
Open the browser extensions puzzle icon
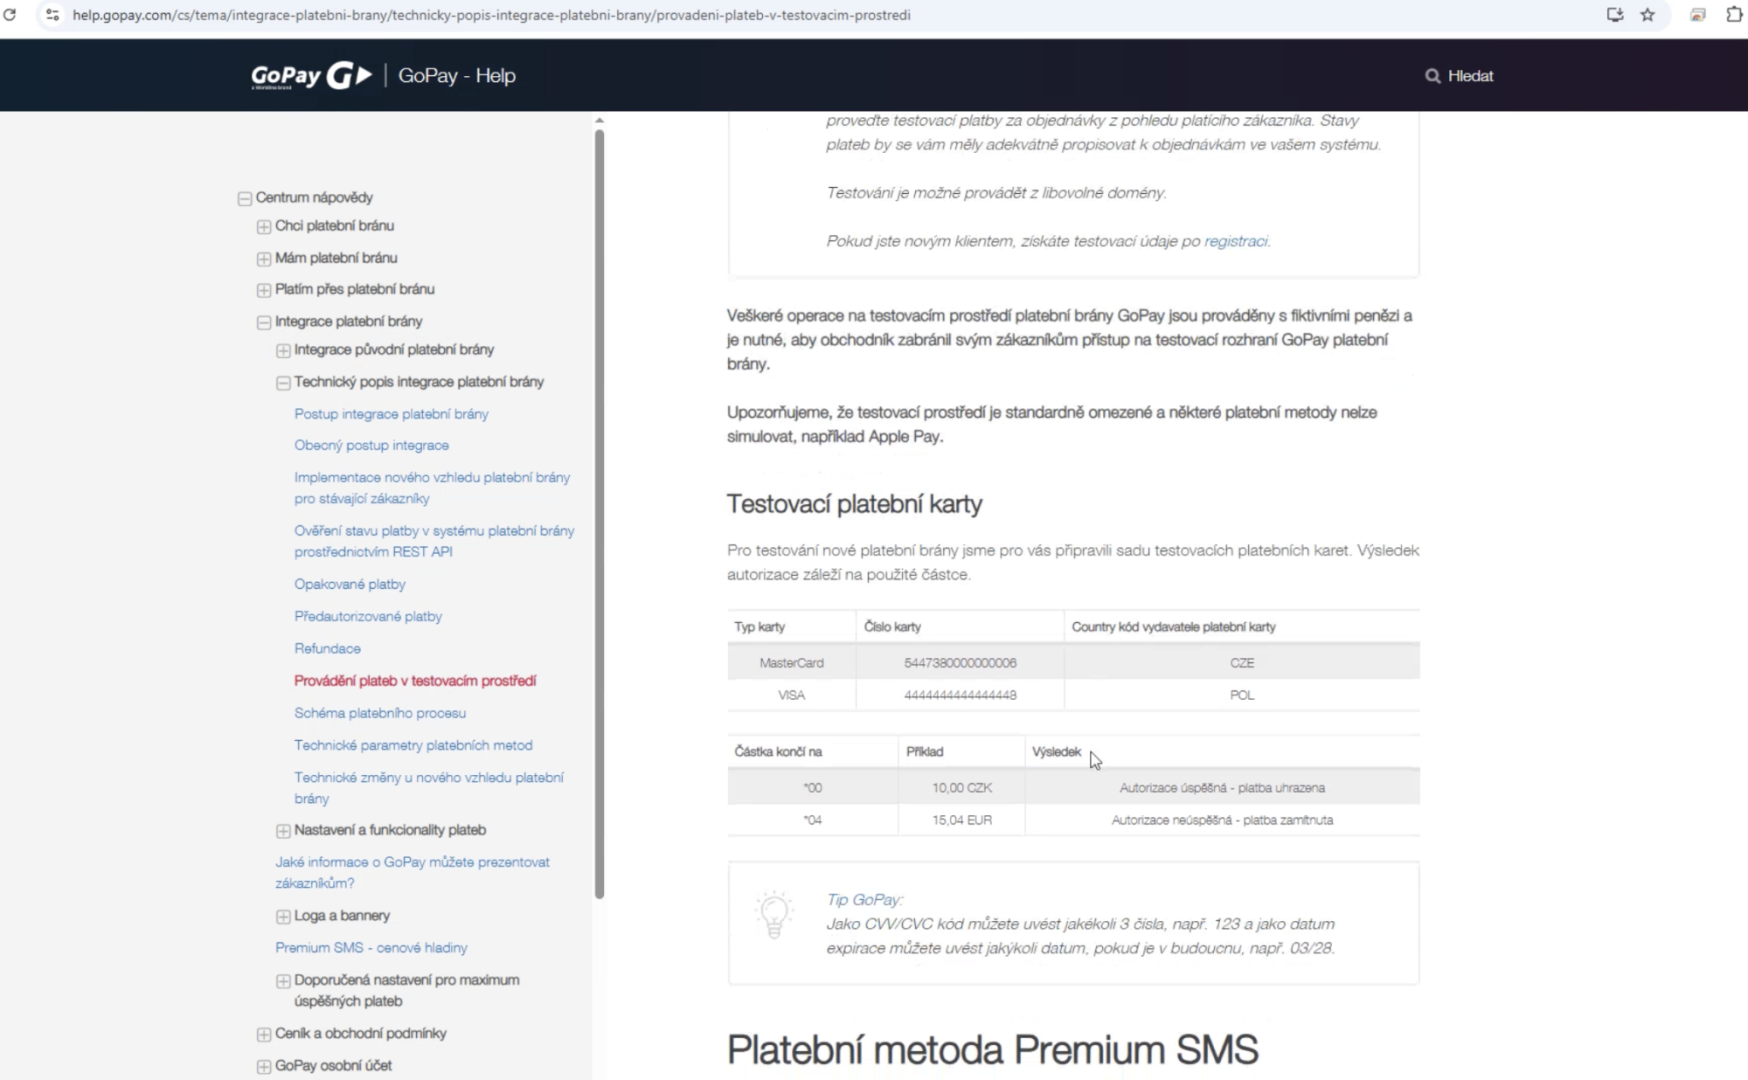coord(1735,15)
